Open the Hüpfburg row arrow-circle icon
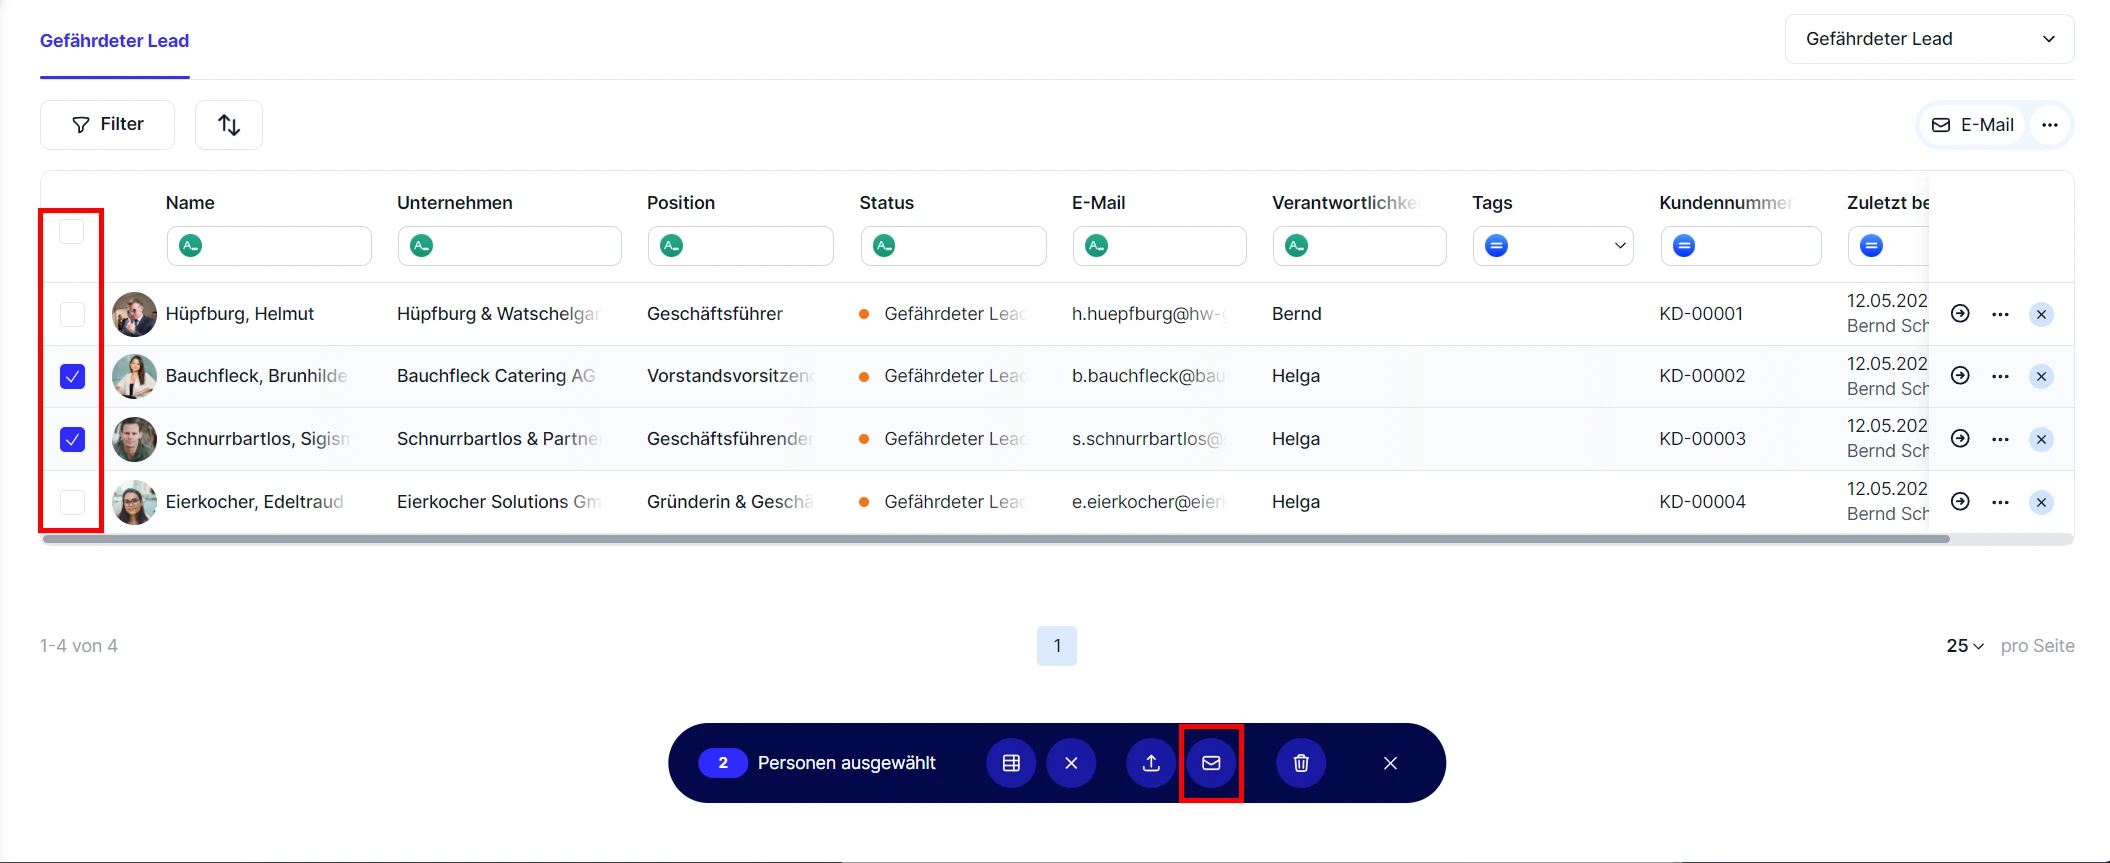The image size is (2110, 863). 1961,314
